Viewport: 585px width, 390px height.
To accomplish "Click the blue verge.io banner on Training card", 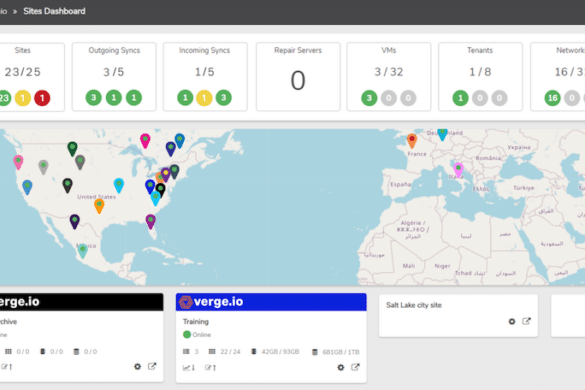I will click(x=271, y=302).
